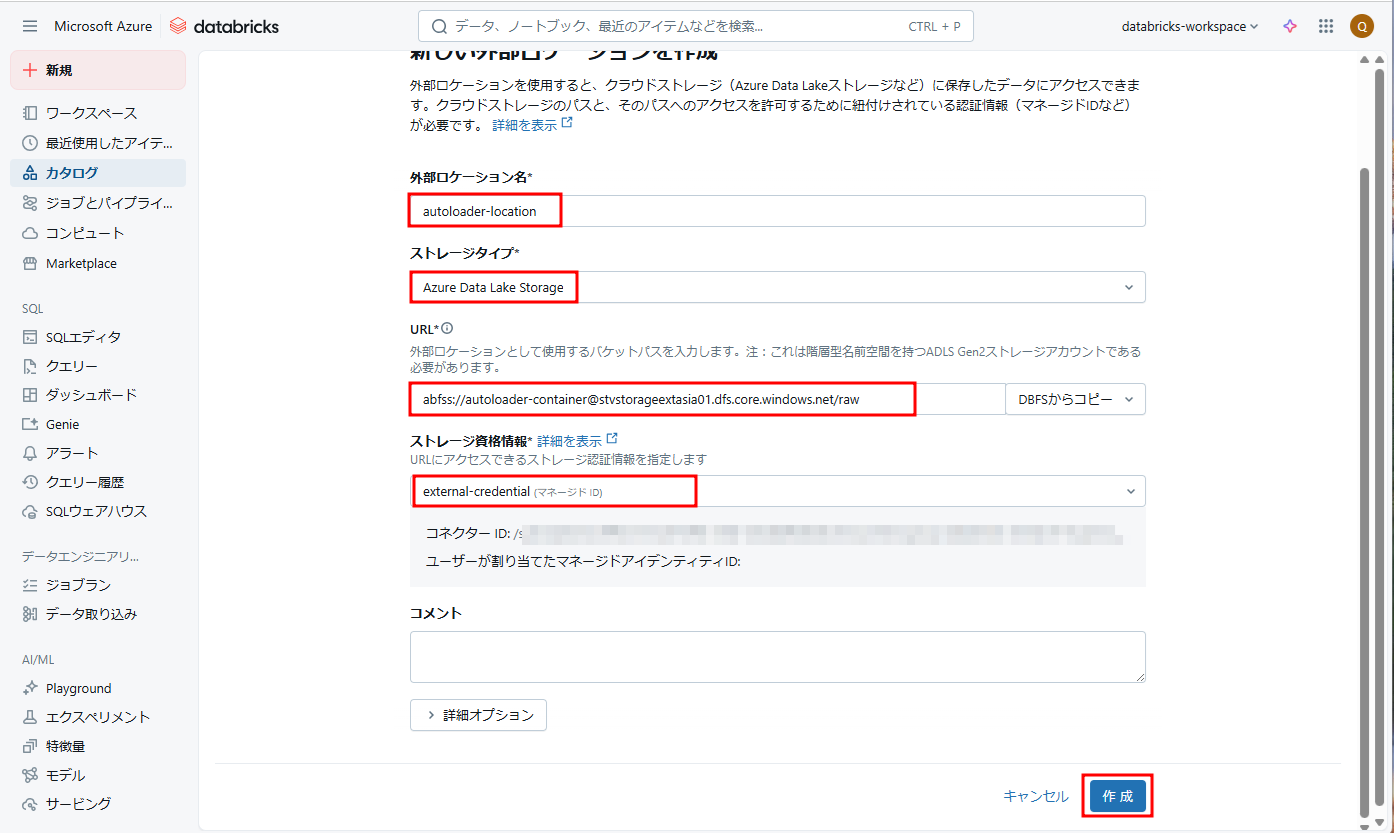Click the Marketplace store icon

[30, 264]
